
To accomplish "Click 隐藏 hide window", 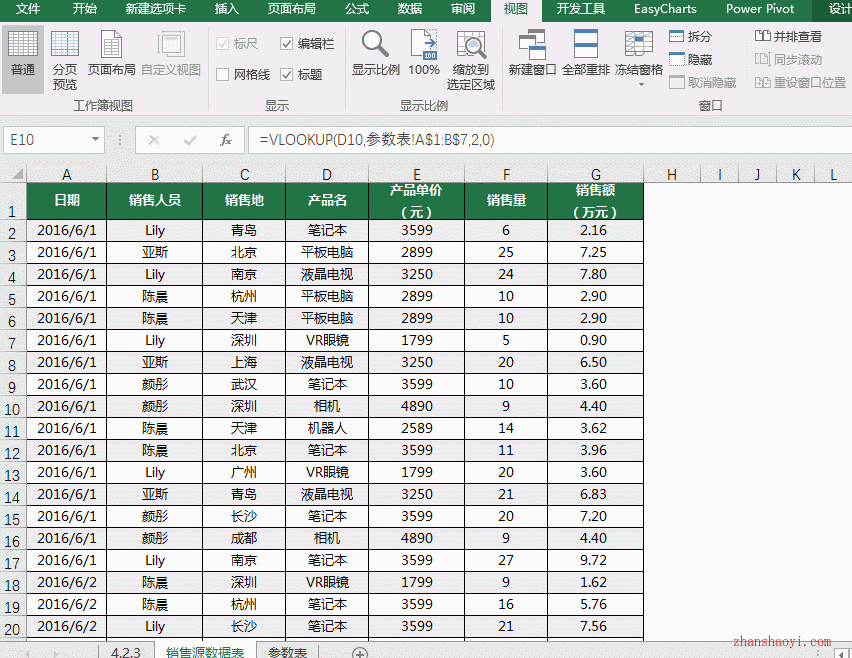I will coord(691,59).
